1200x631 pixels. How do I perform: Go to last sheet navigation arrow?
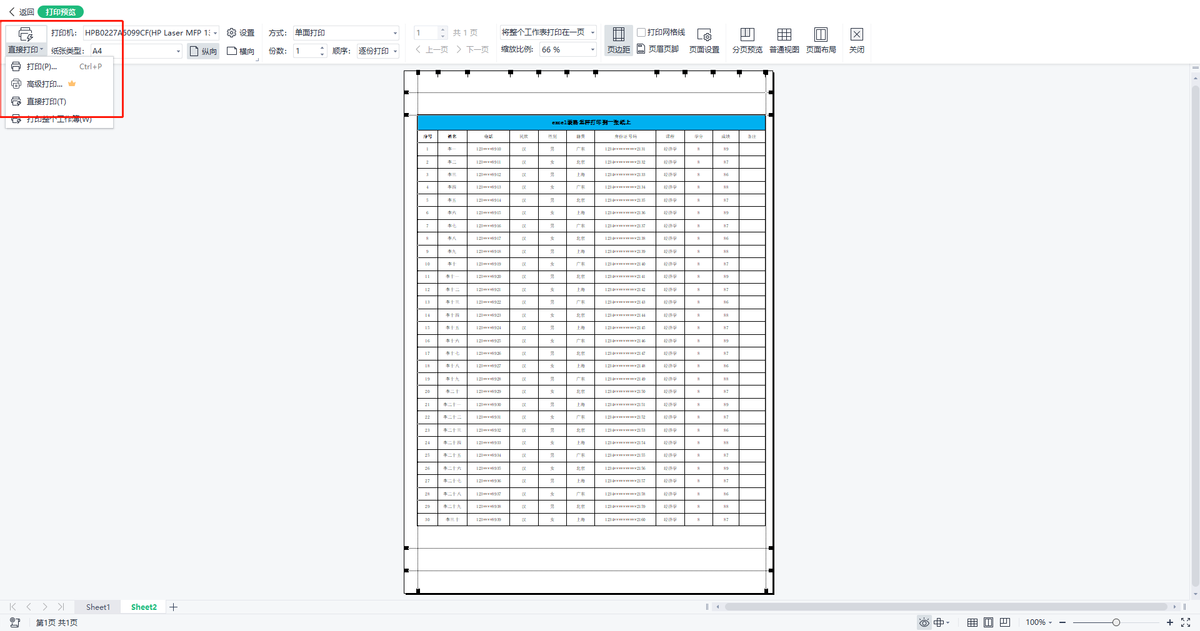pos(61,607)
